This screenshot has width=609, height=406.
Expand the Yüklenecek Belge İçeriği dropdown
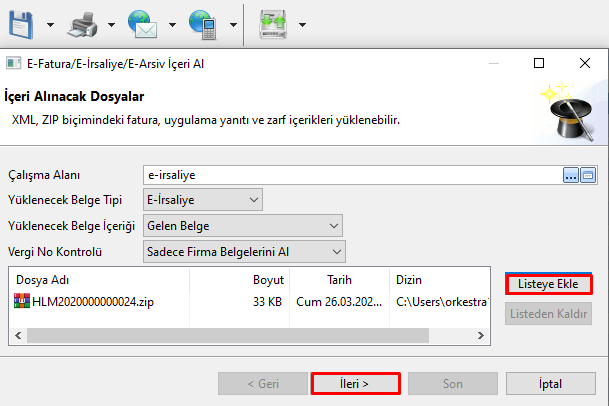(333, 225)
